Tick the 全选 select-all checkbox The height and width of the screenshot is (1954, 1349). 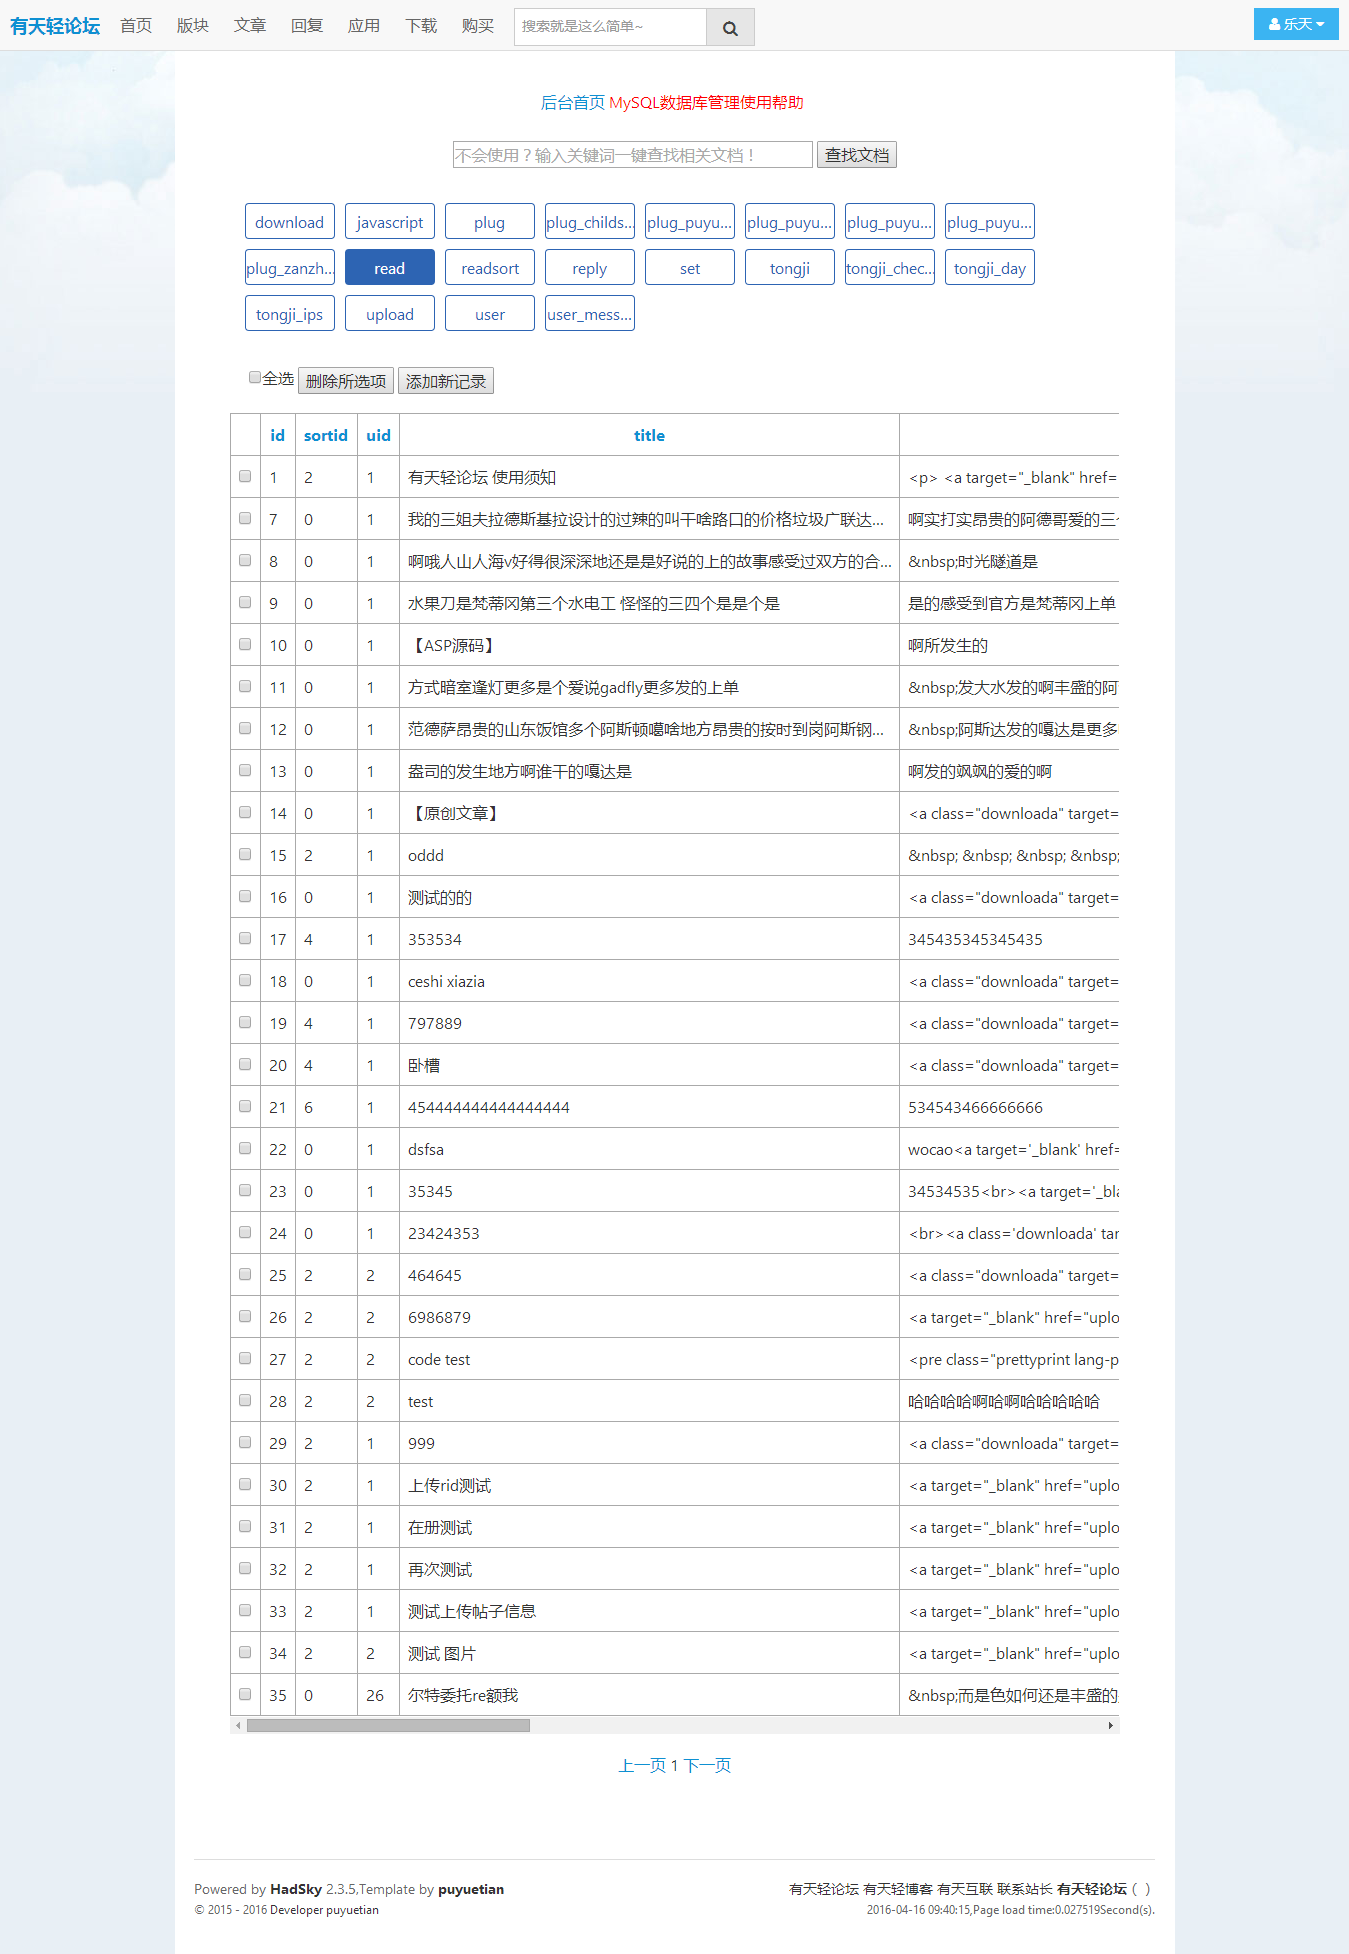255,377
